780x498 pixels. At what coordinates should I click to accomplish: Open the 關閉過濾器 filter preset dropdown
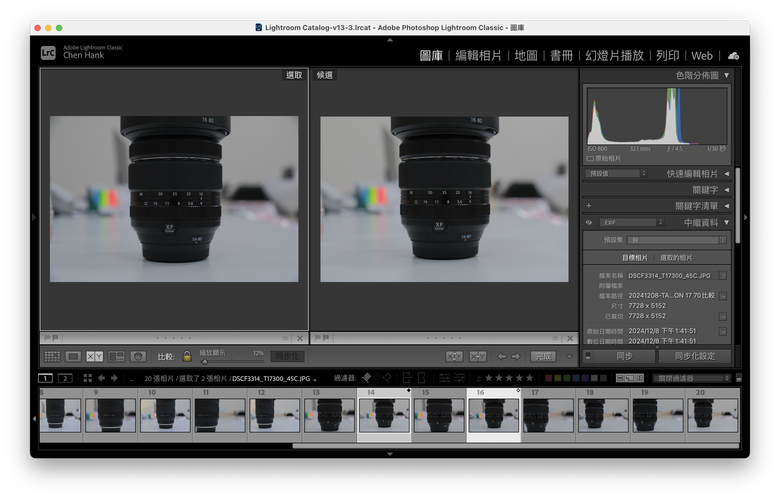692,378
